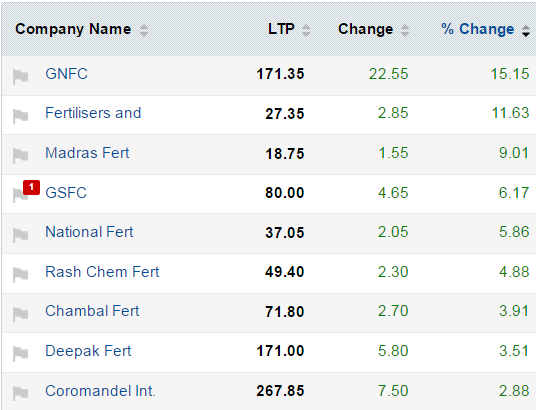This screenshot has height=410, width=536.
Task: Open the red notification badge on GSFC
Action: [31, 187]
